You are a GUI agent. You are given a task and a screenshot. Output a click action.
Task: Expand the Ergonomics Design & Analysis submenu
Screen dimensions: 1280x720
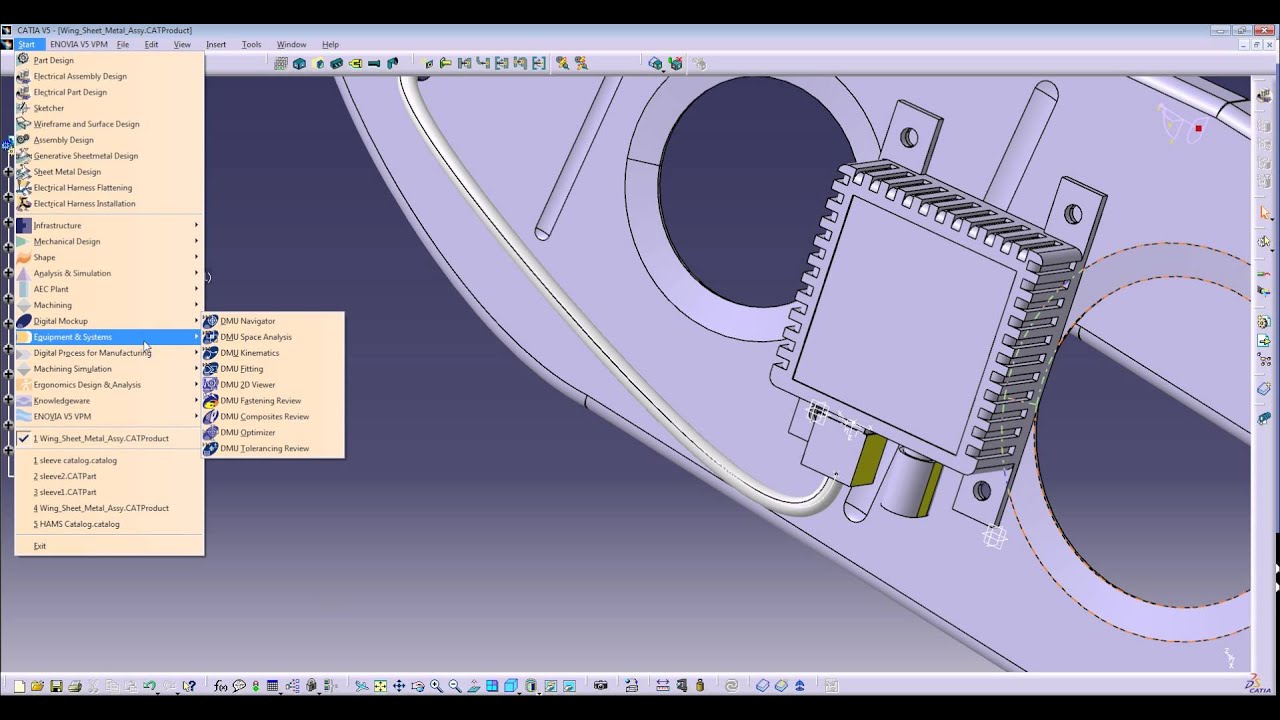point(108,384)
